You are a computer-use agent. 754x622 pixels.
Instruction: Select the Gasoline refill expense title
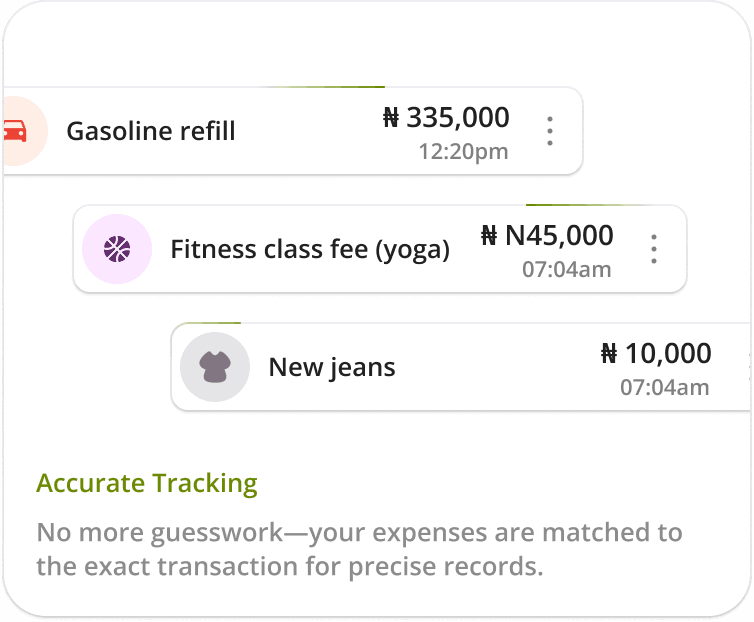click(151, 131)
